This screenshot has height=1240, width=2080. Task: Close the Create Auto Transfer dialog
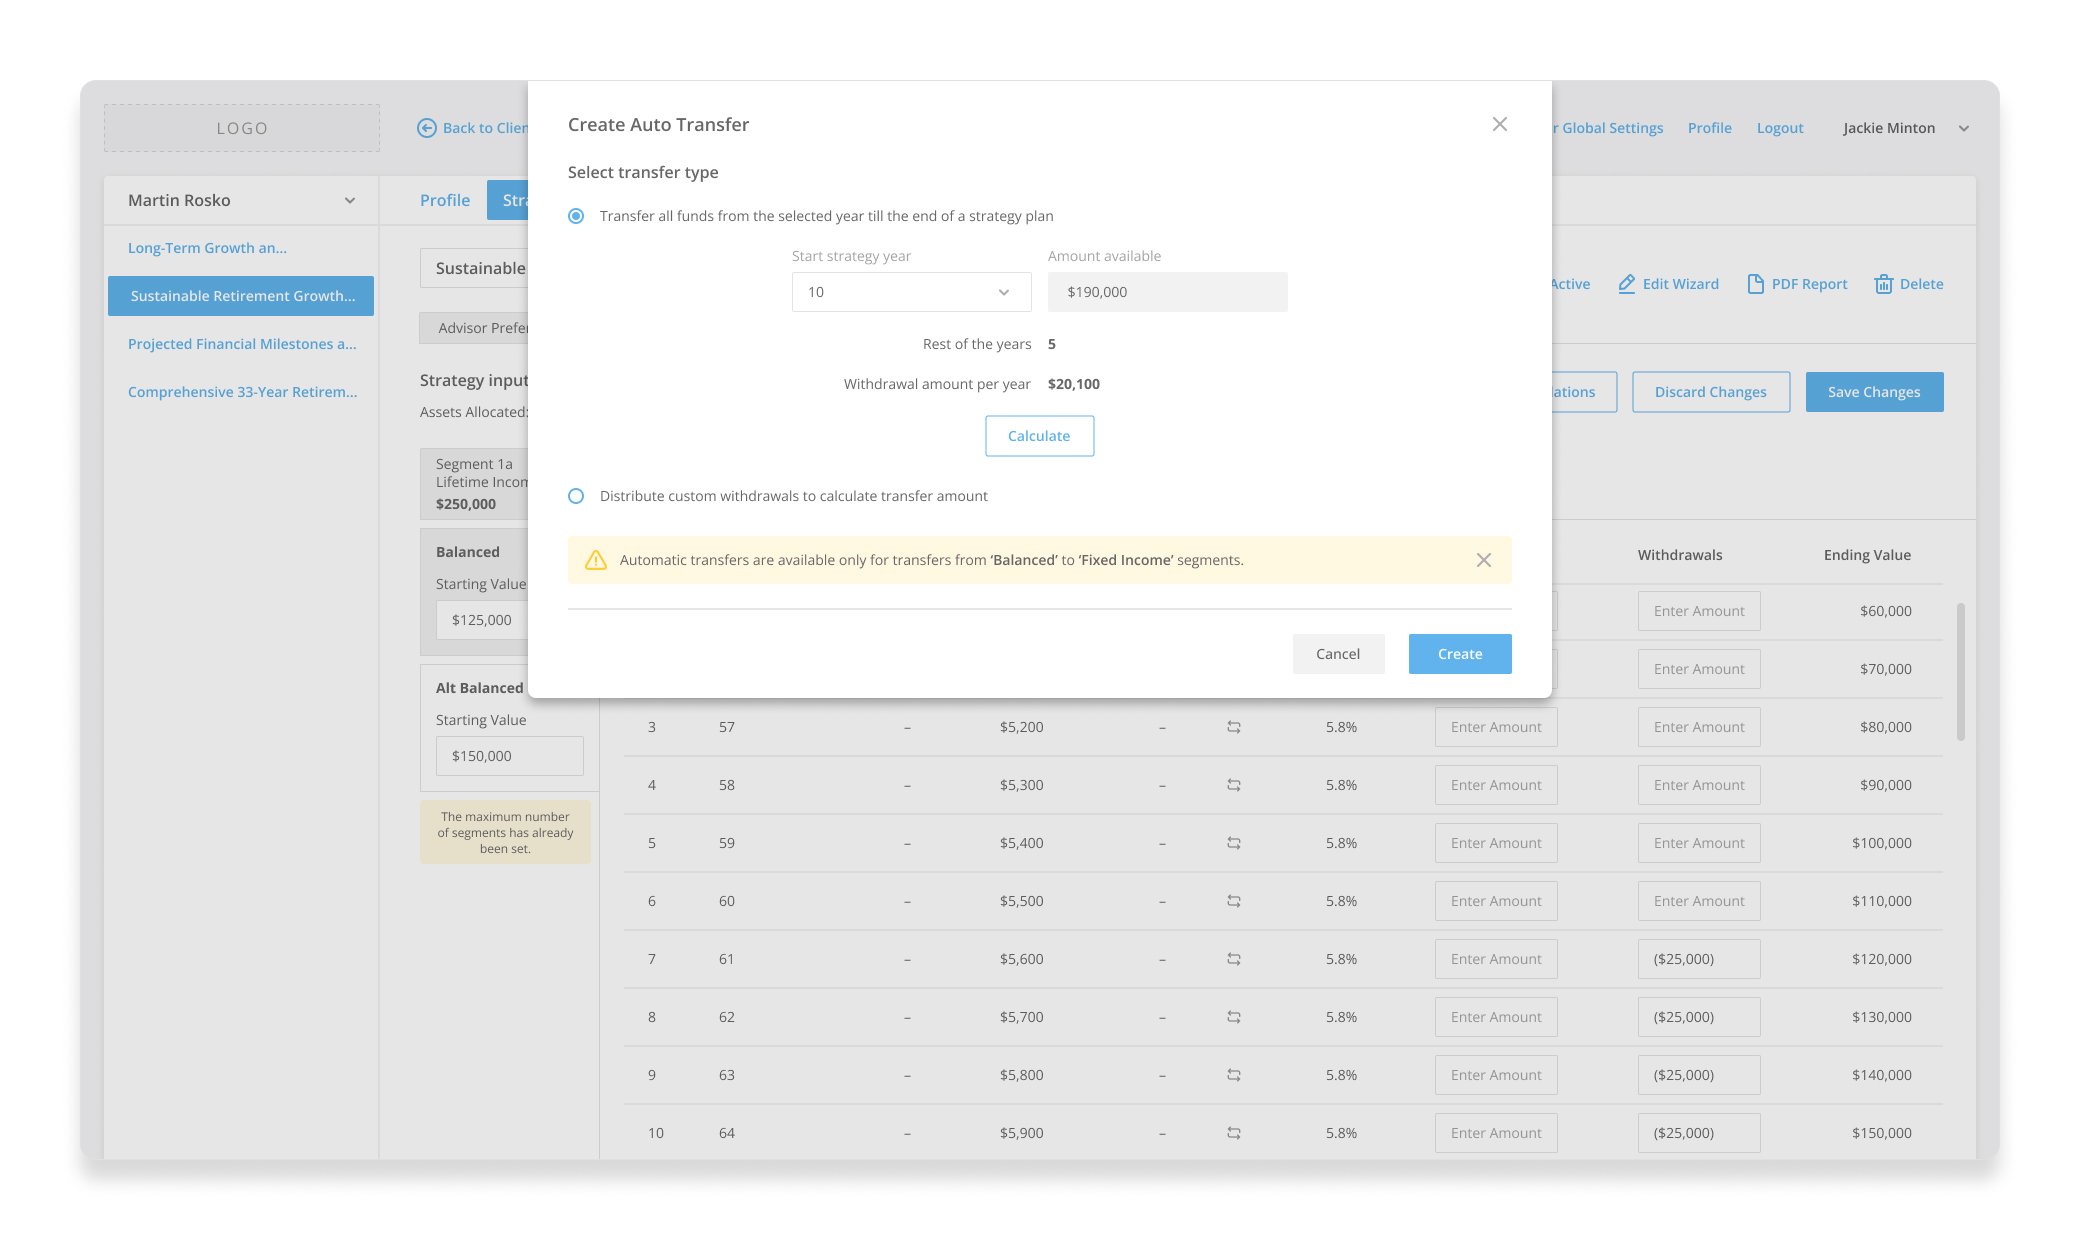point(1499,124)
